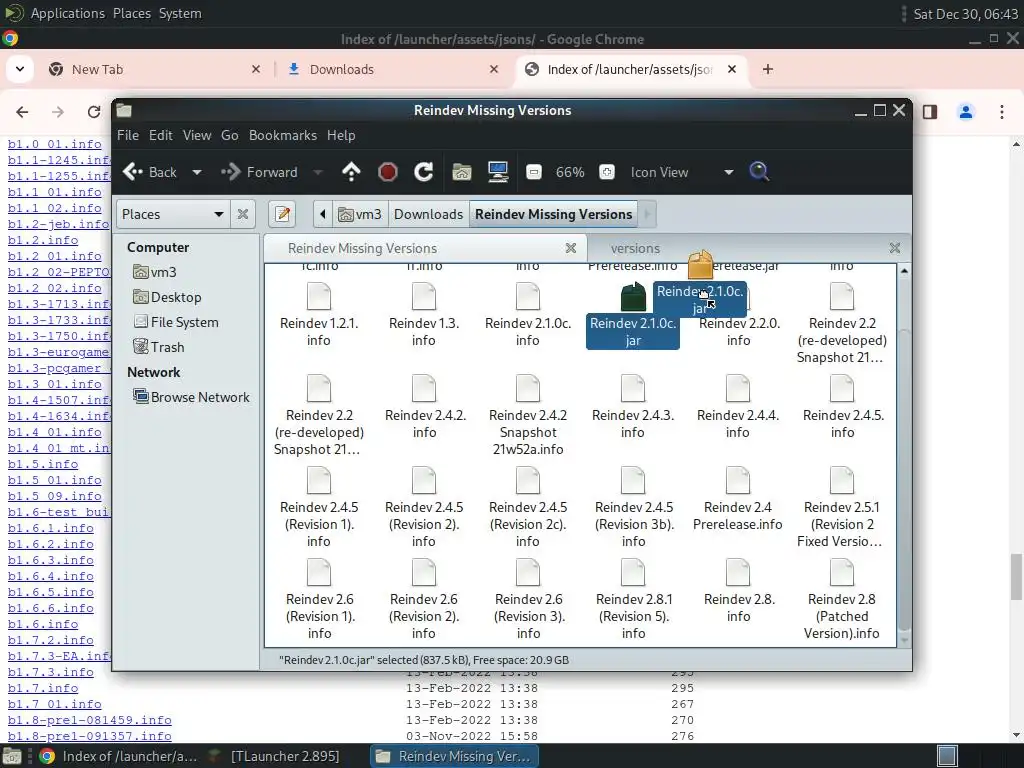Select Reindev 2.4.5.info file
This screenshot has height=768, width=1024.
[x=842, y=406]
